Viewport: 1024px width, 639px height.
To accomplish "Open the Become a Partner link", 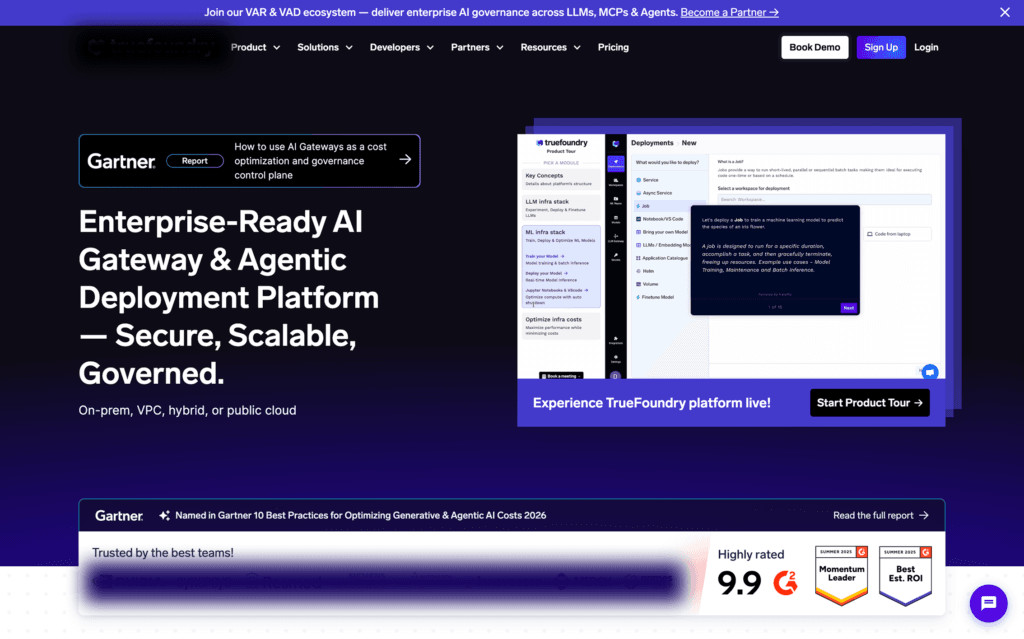I will (x=729, y=12).
